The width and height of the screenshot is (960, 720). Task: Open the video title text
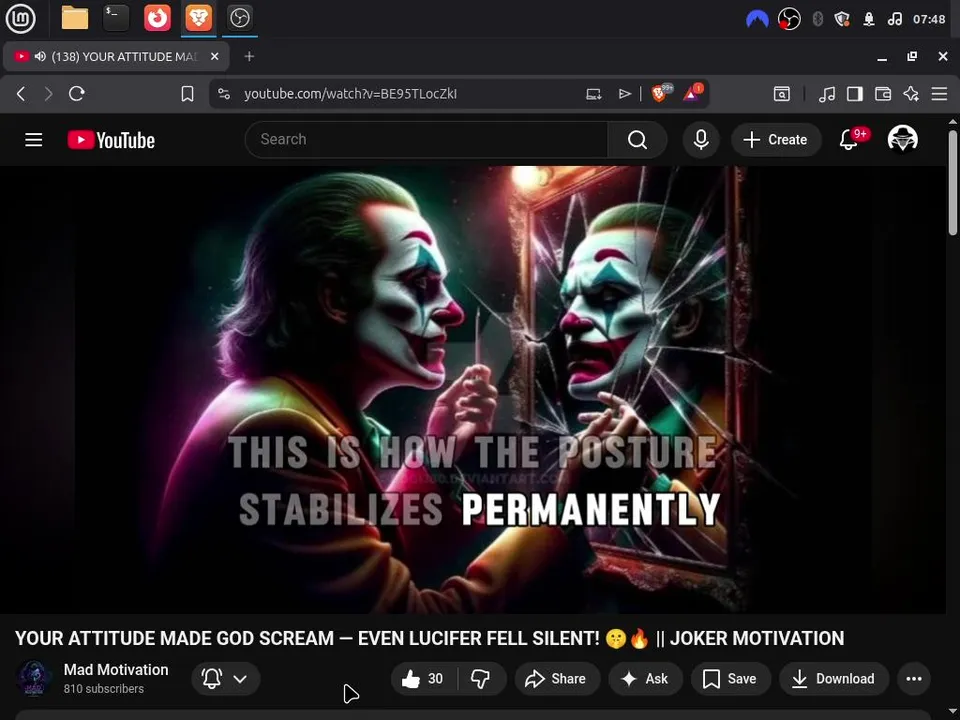point(429,638)
